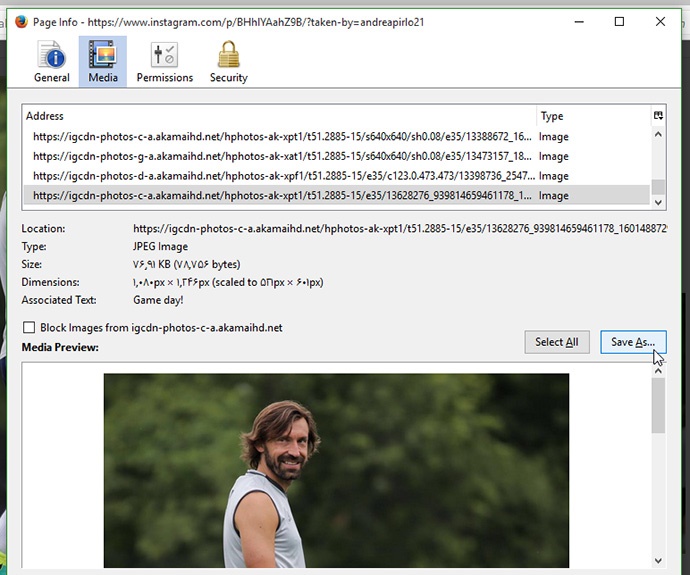Open the column picker icon beside Type
Viewport: 690px width, 575px height.
(658, 116)
